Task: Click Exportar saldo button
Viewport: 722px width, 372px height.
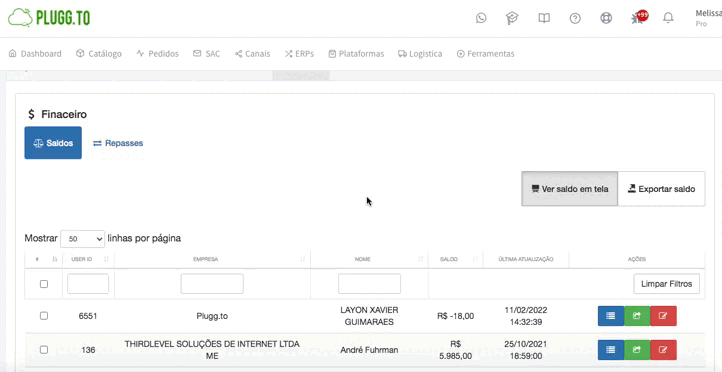Action: 661,189
